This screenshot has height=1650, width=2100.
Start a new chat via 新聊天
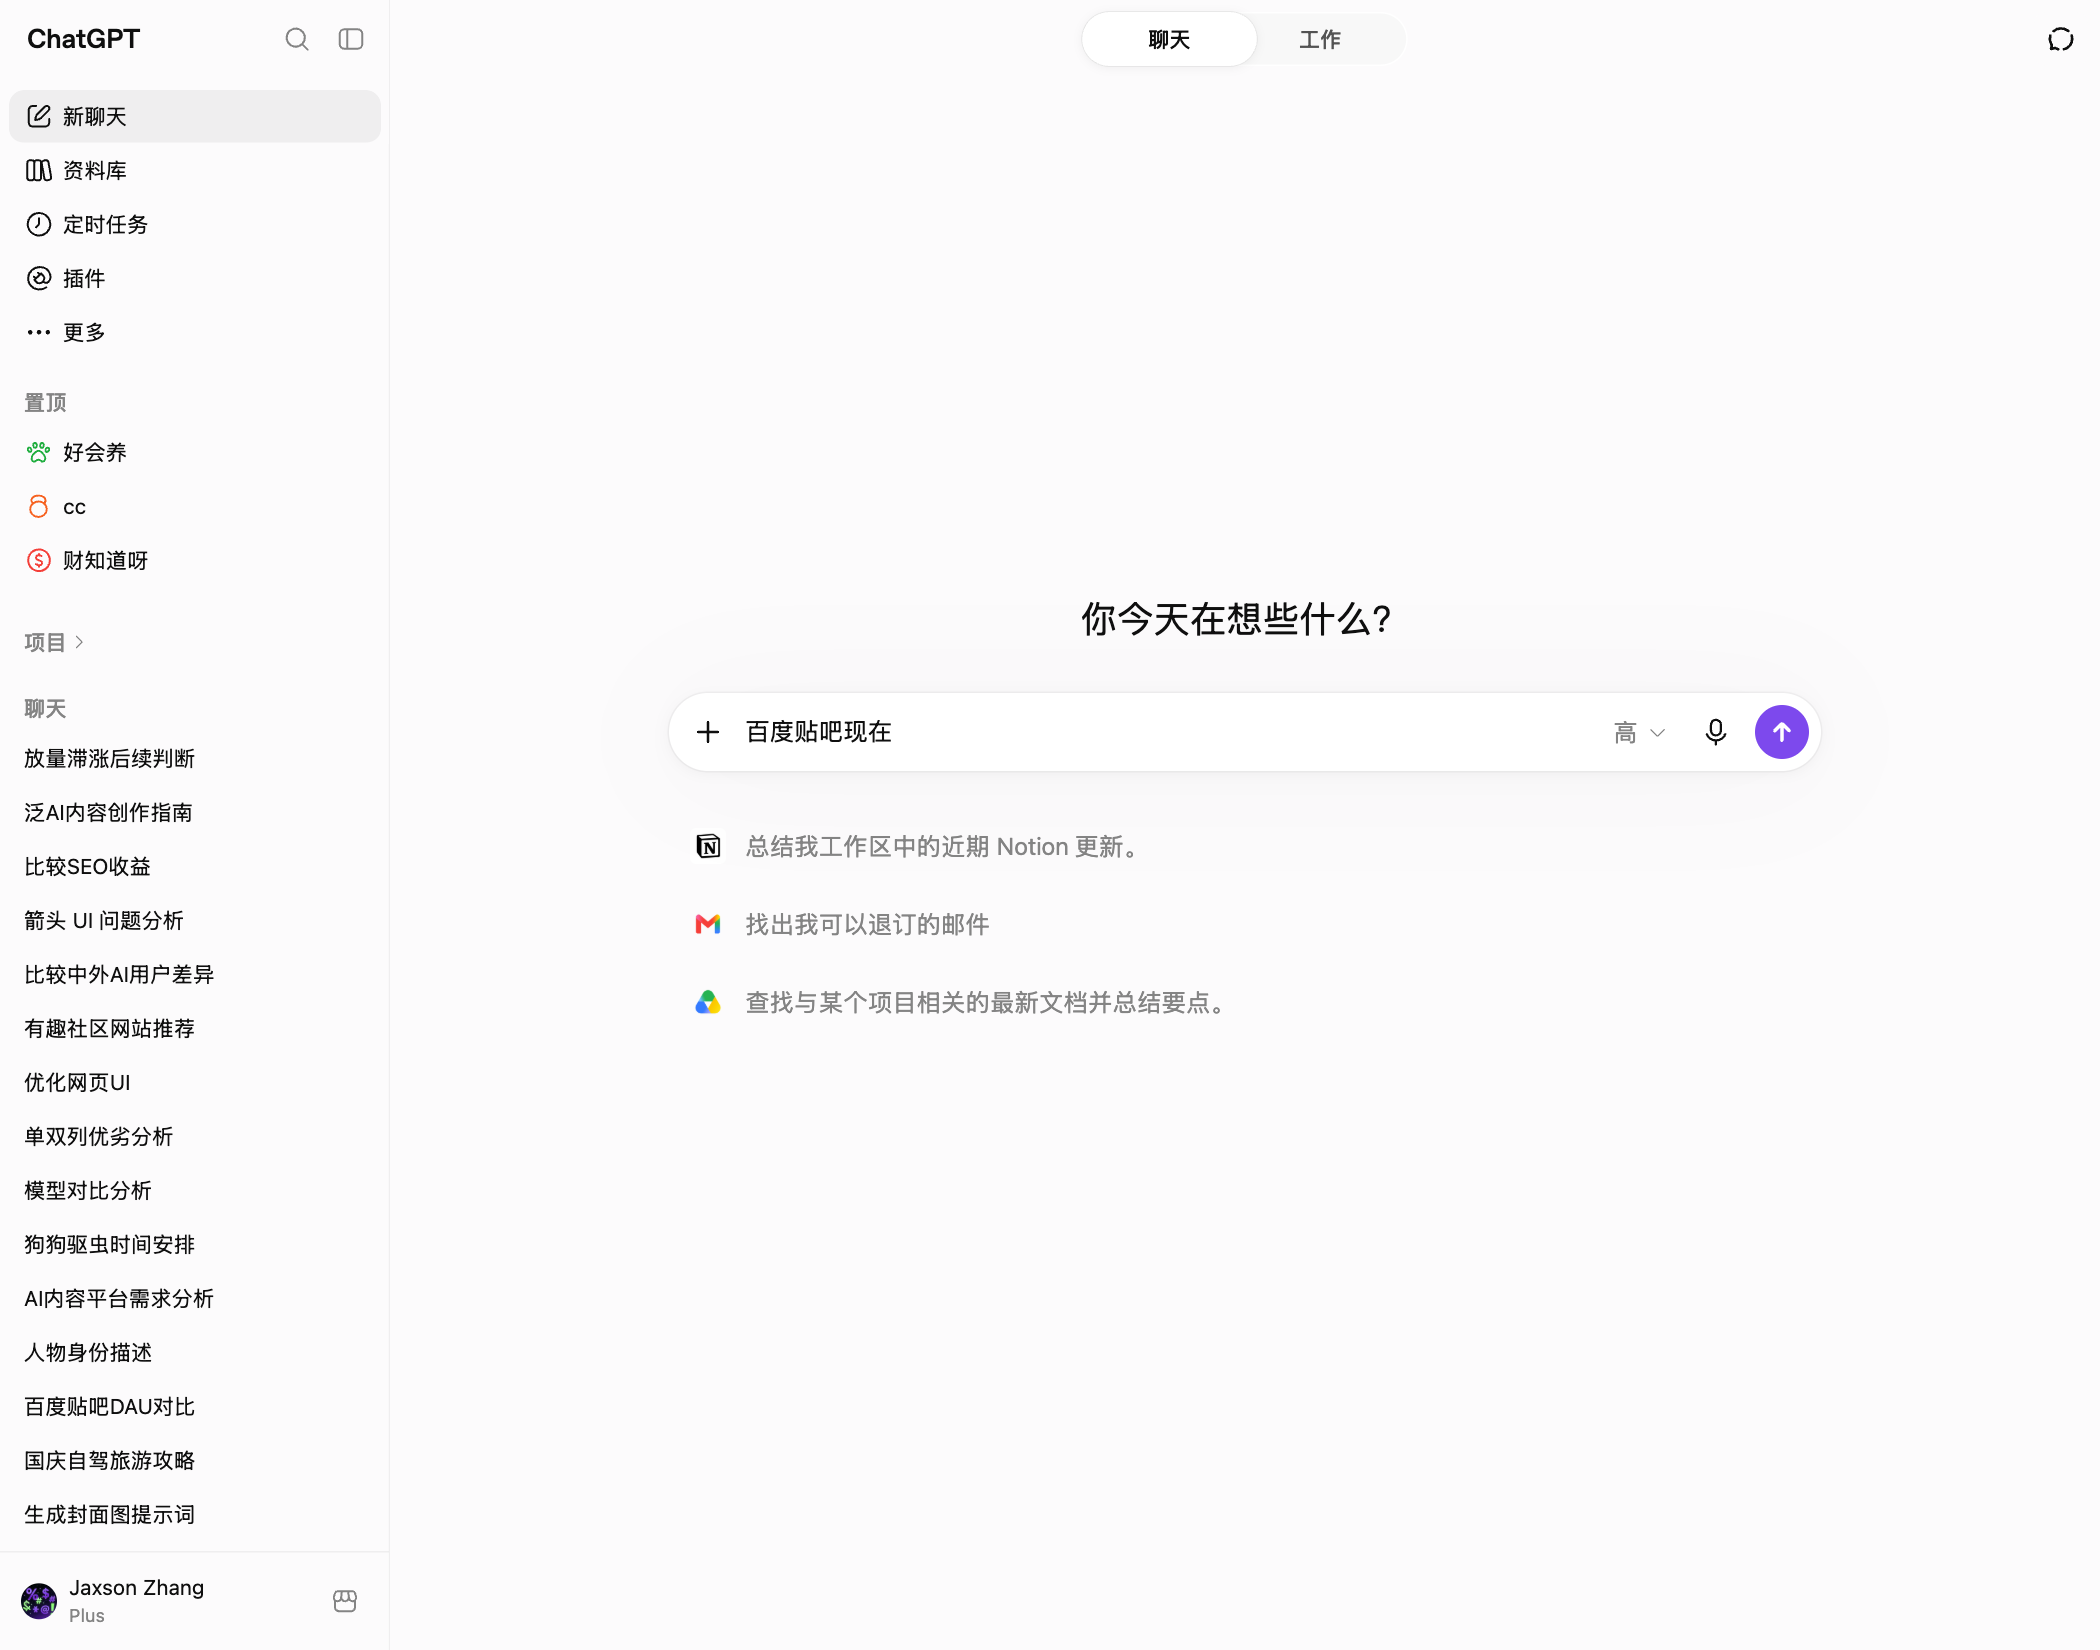(x=195, y=116)
